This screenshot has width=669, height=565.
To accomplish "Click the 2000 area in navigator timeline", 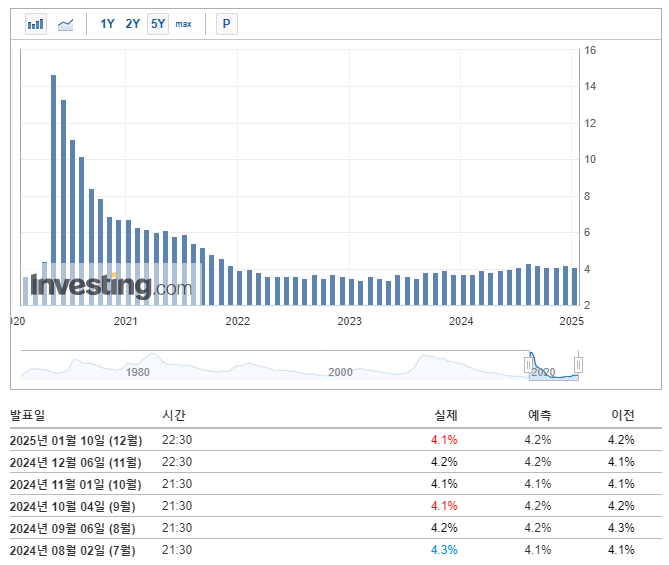I will (340, 372).
